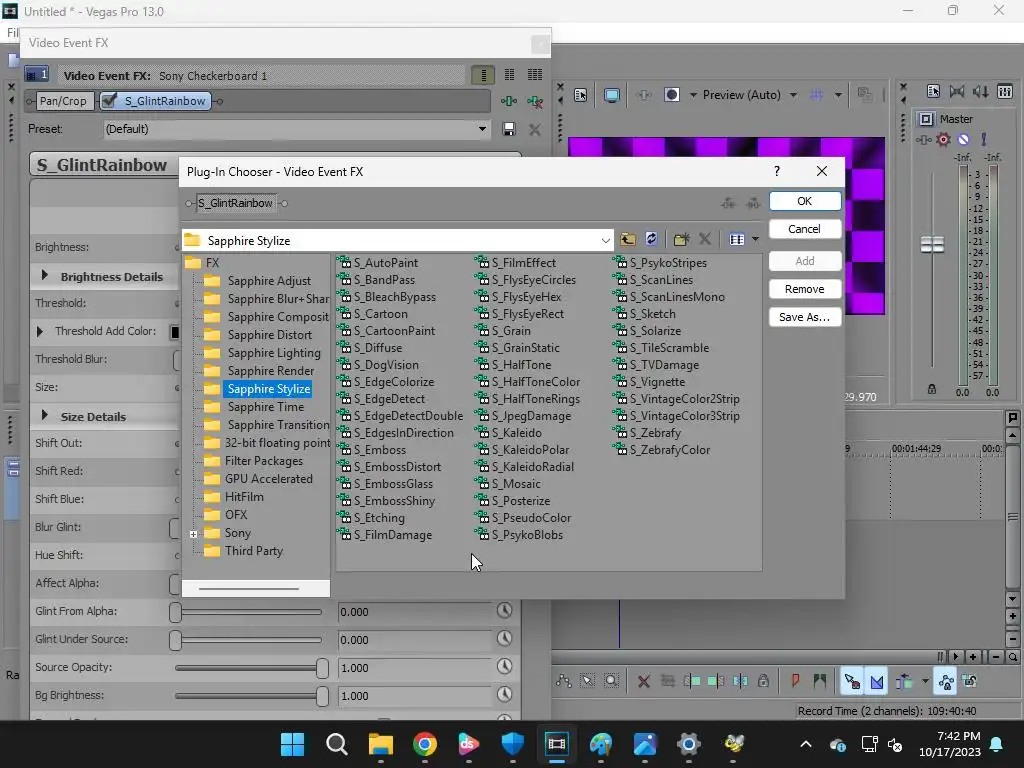This screenshot has width=1024, height=768.
Task: Select the Envelope edit tool icon
Action: (564, 681)
